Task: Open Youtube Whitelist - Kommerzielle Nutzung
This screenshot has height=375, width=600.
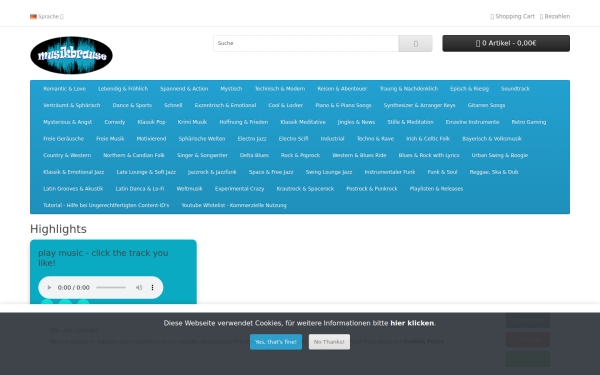Action: 234,205
